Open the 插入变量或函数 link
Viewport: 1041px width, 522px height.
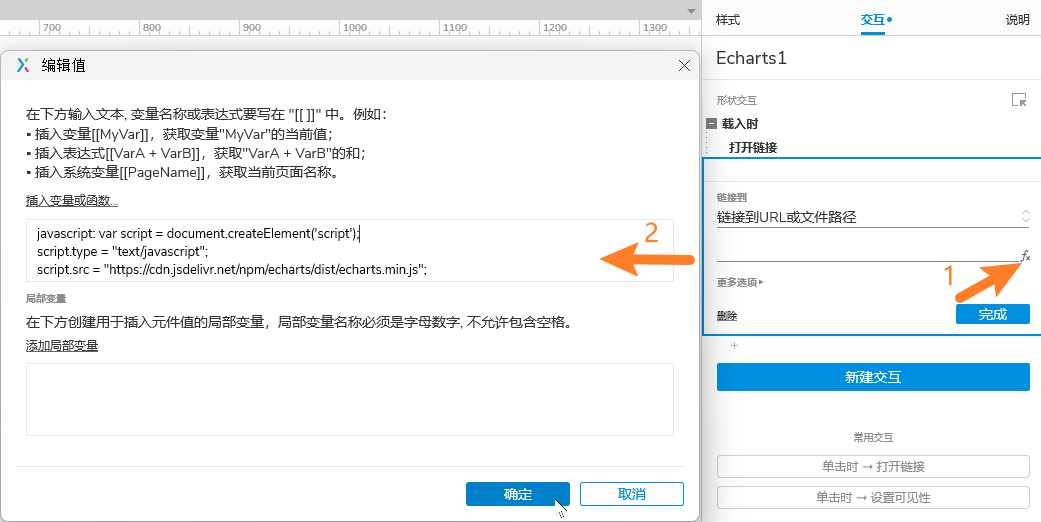[72, 201]
